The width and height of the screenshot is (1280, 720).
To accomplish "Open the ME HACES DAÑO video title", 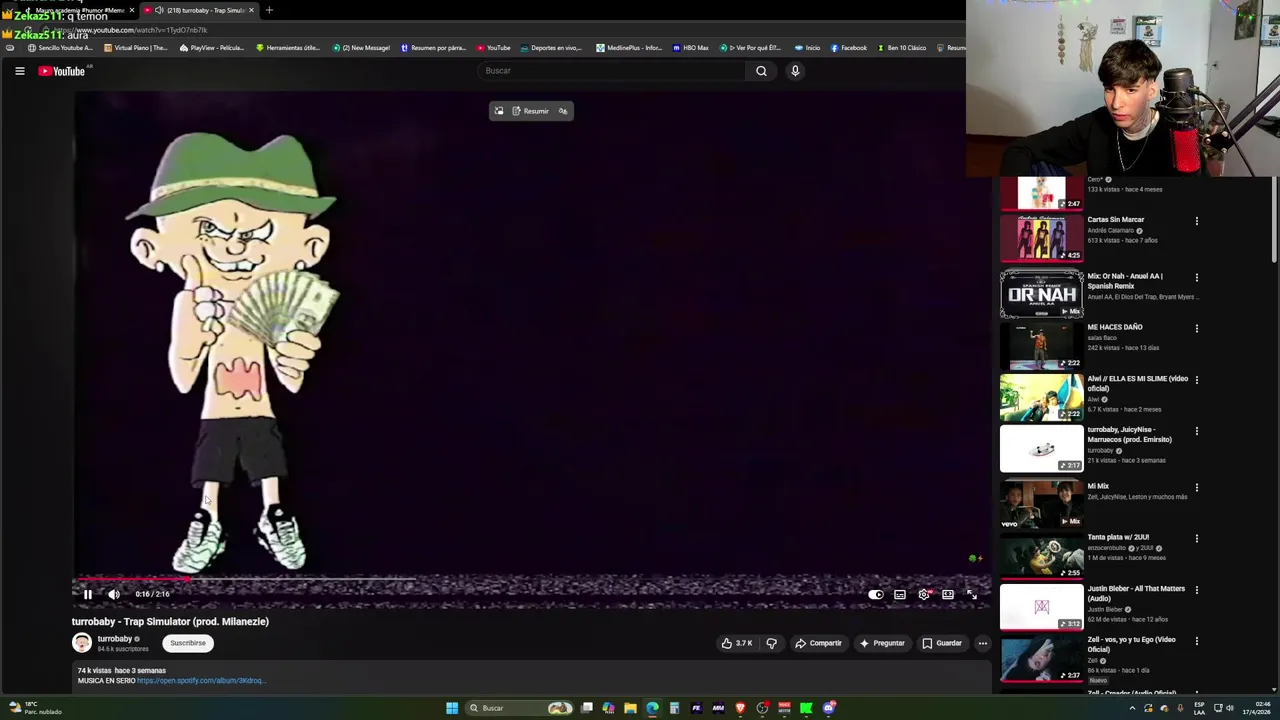I will 1114,327.
